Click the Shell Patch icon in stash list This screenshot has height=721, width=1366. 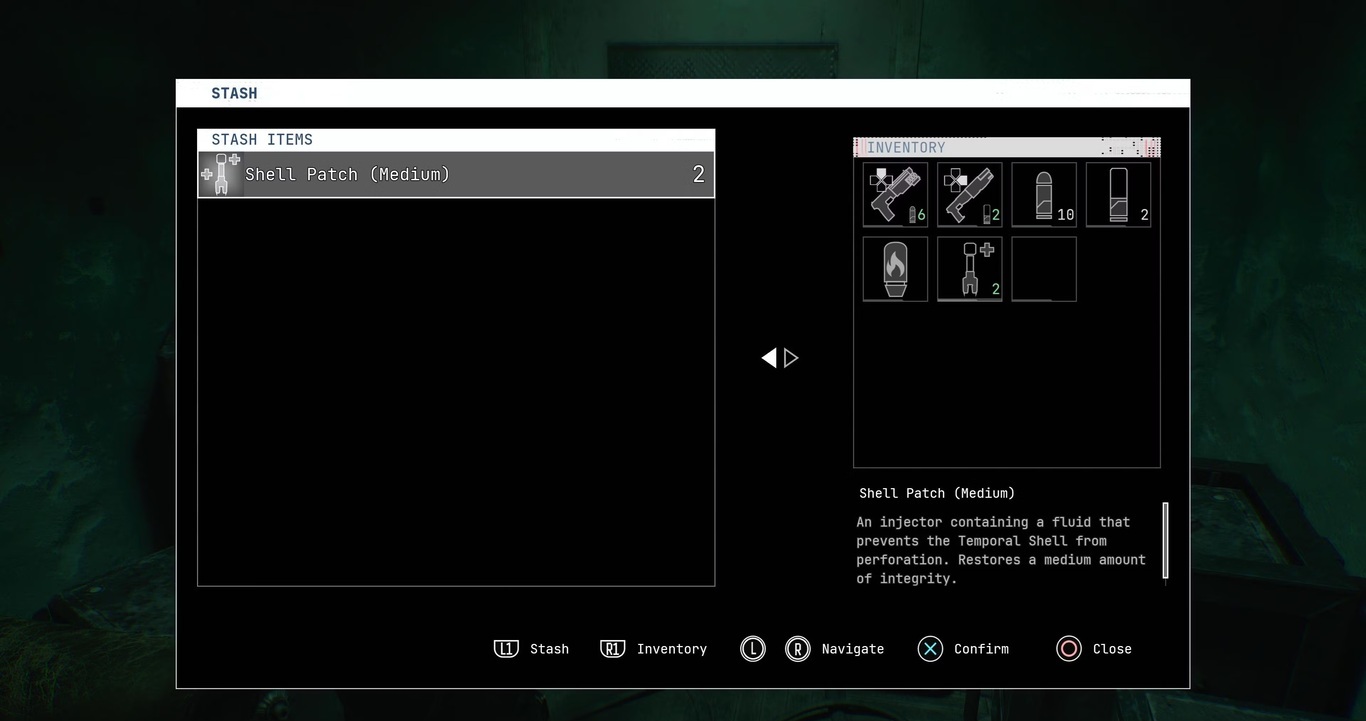[221, 175]
